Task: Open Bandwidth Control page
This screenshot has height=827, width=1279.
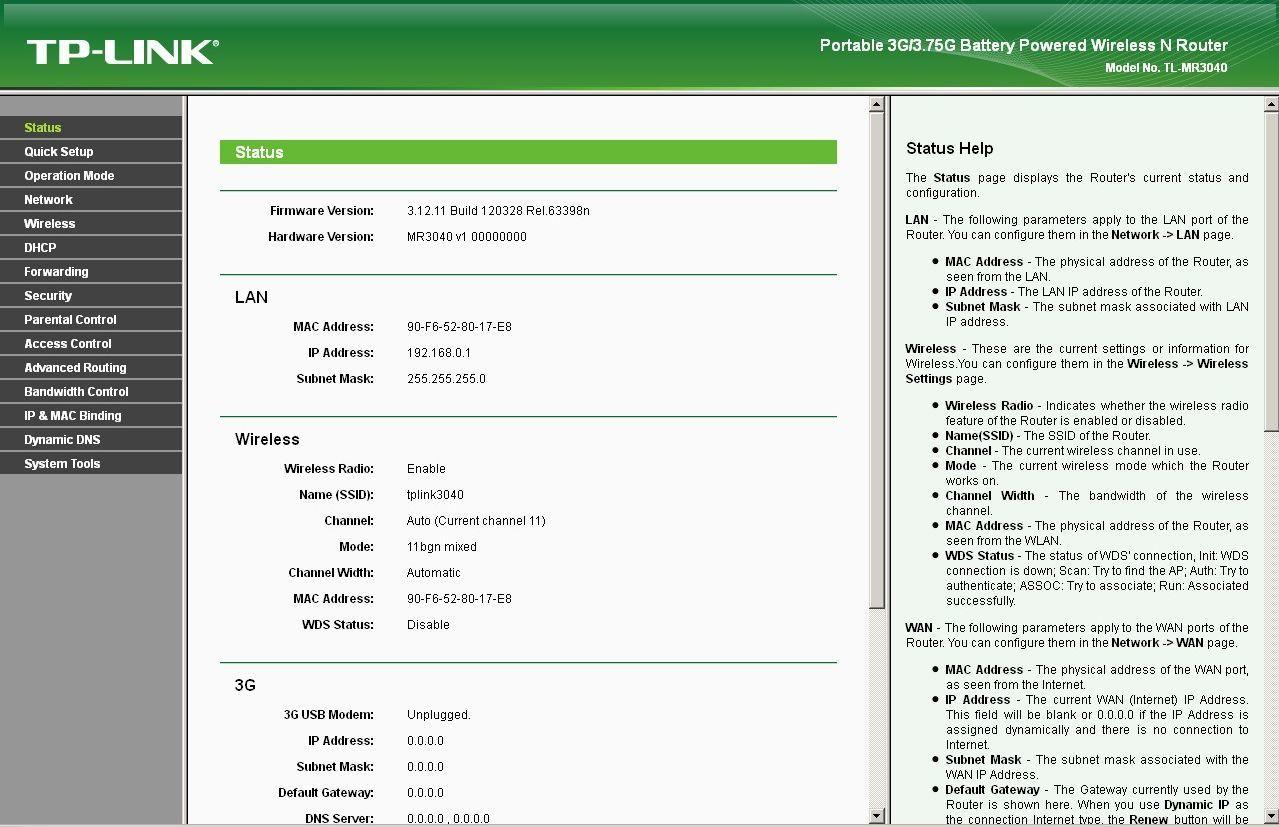Action: pyautogui.click(x=76, y=392)
